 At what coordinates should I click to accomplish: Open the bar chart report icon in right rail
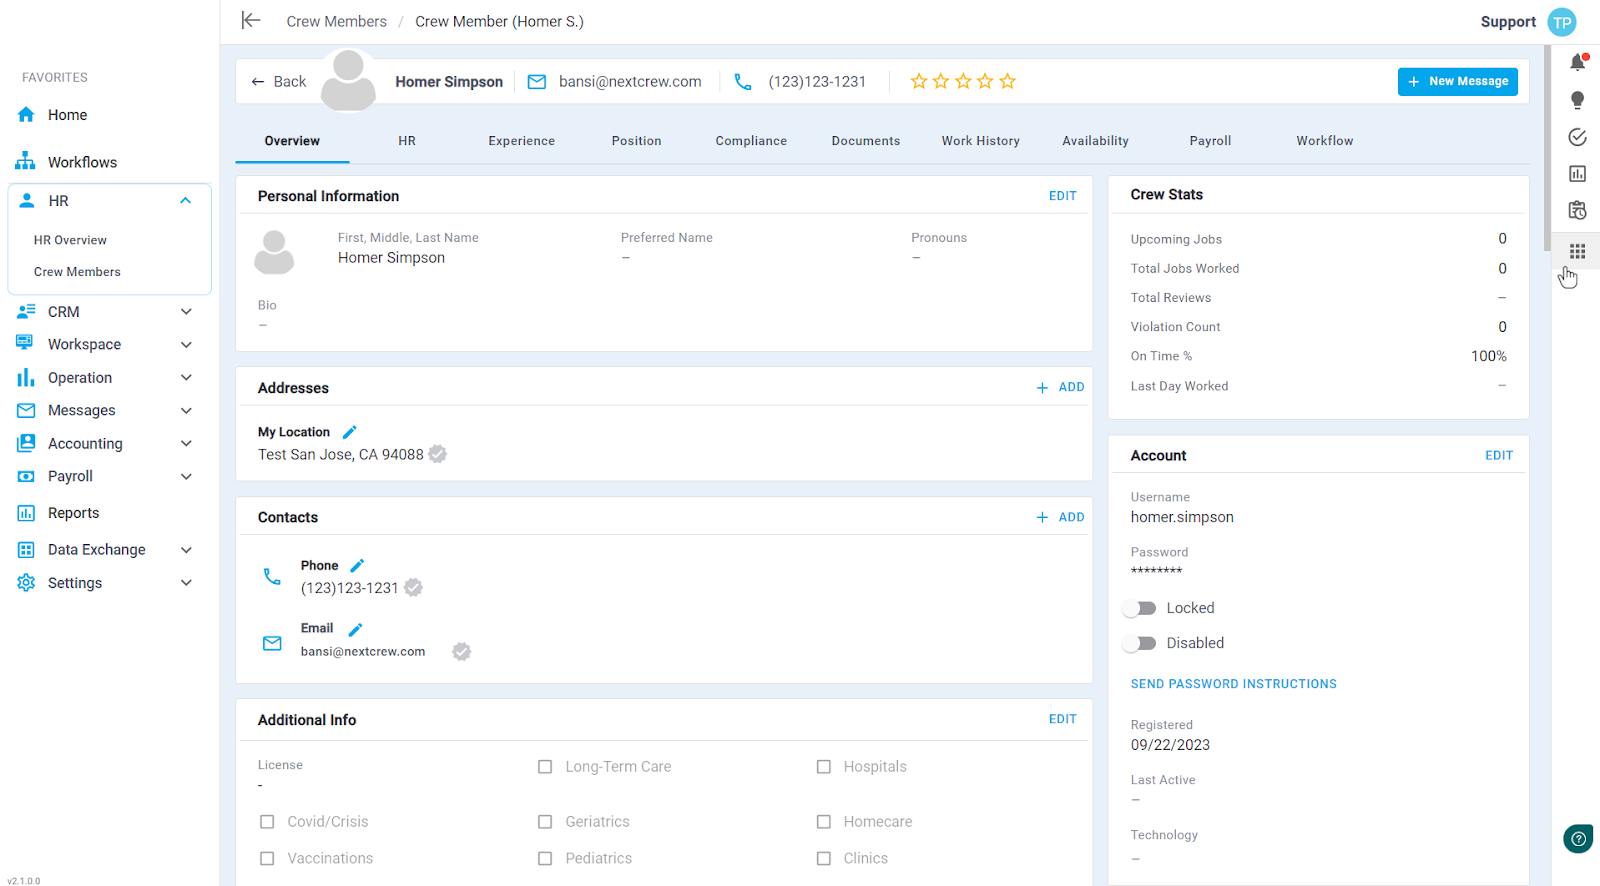click(1578, 174)
